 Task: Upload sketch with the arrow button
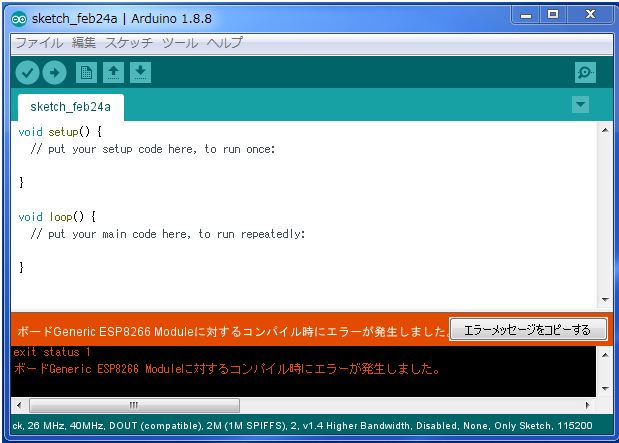tap(54, 73)
